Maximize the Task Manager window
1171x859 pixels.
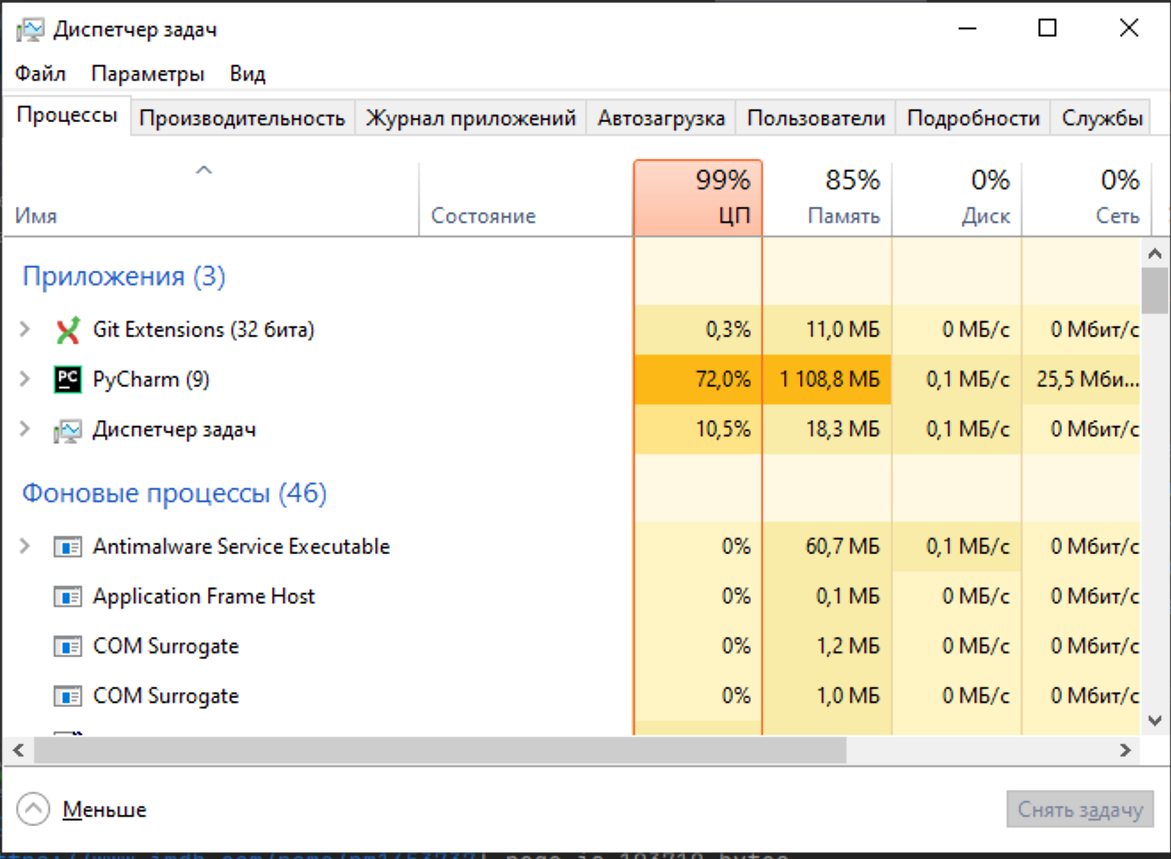click(1048, 28)
